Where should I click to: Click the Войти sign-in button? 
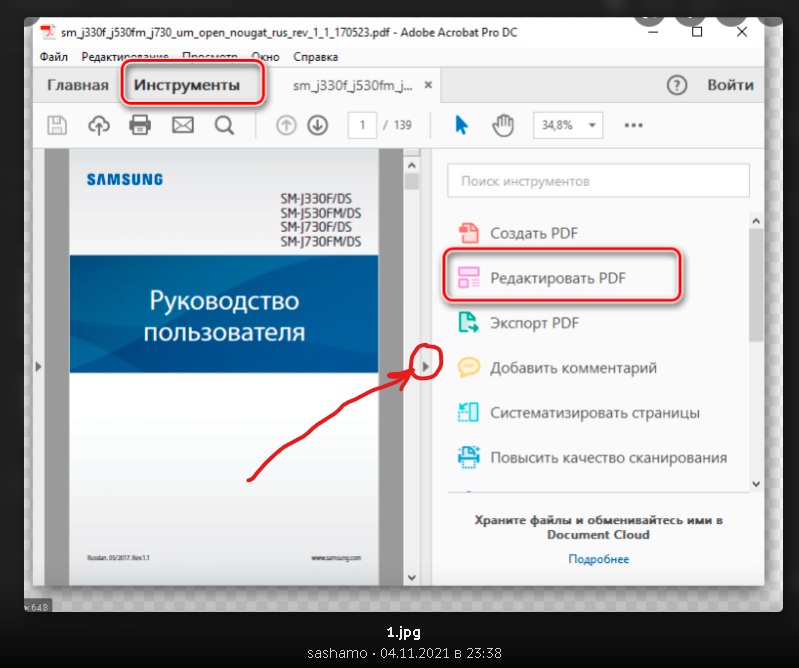tap(730, 85)
